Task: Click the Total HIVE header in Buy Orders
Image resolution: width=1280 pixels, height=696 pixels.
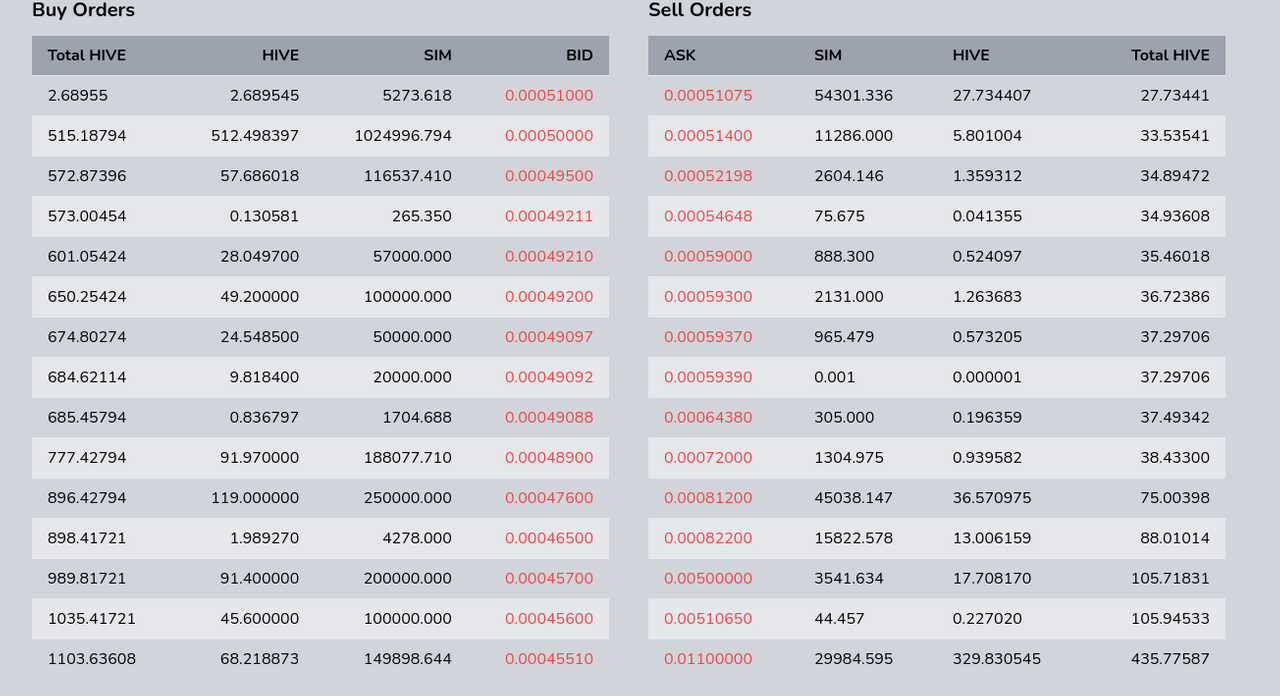Action: click(x=87, y=55)
